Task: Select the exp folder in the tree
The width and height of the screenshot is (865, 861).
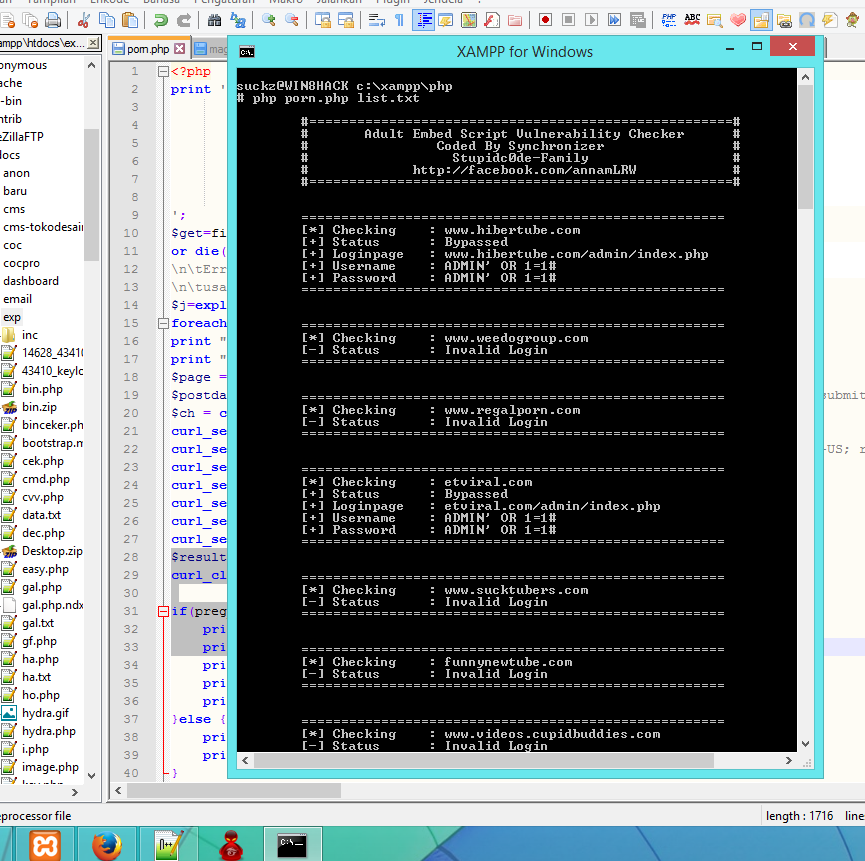Action: [12, 317]
